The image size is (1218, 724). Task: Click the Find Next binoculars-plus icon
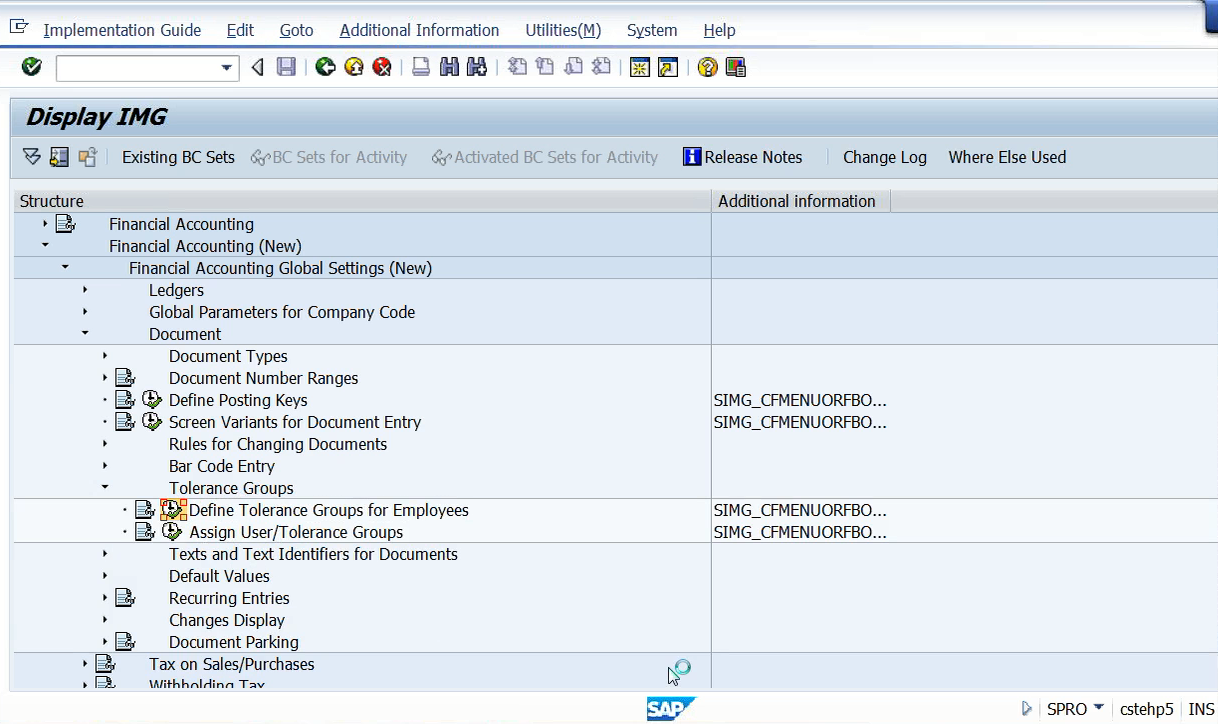477,67
